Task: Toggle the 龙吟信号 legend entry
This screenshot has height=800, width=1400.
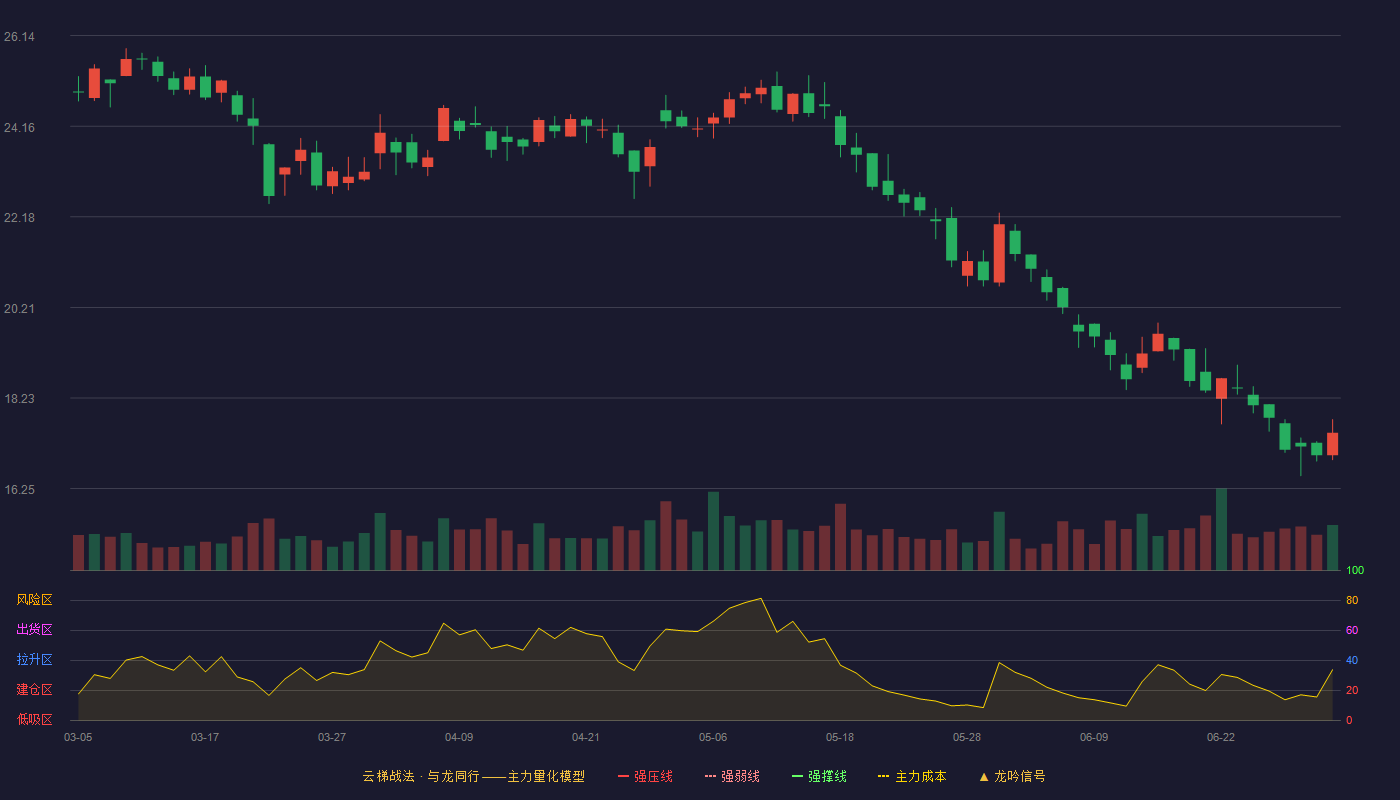Action: tap(1012, 776)
